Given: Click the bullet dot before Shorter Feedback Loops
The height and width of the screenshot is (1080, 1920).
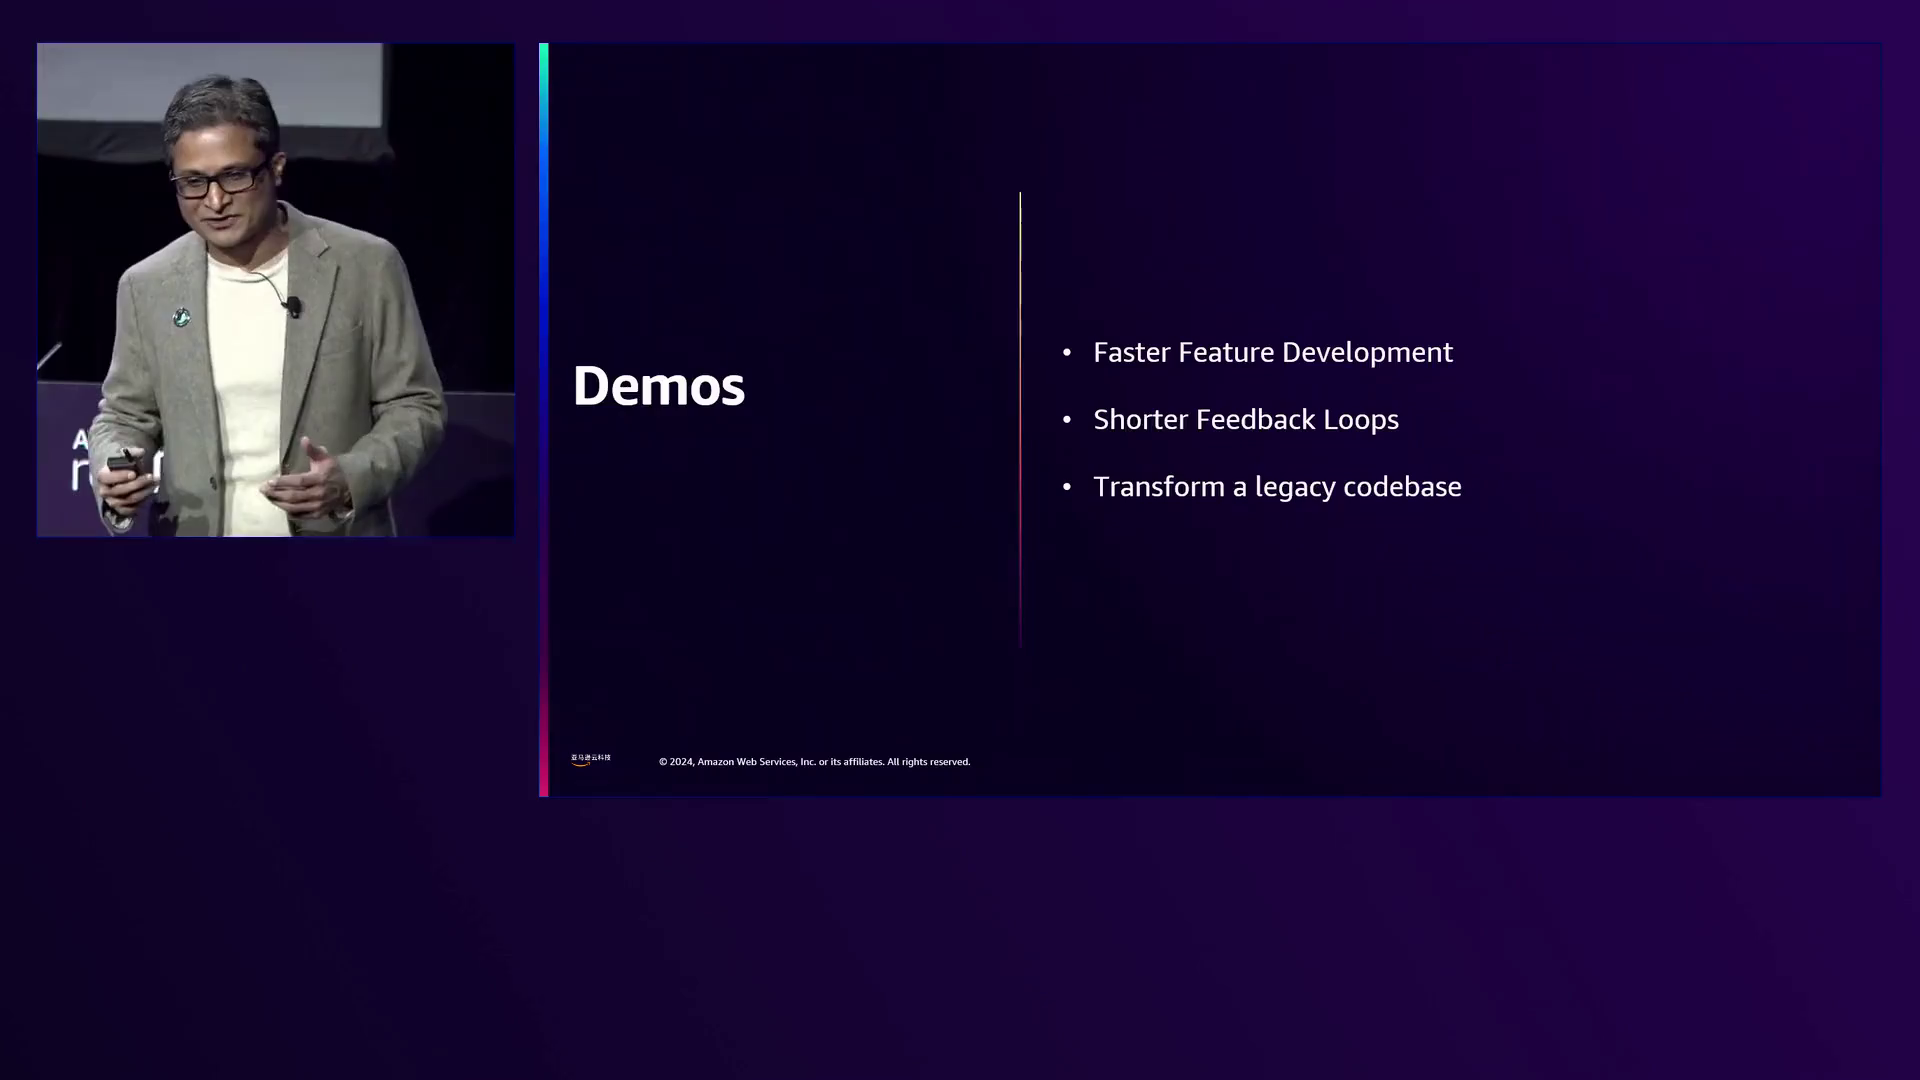Looking at the screenshot, I should 1067,420.
